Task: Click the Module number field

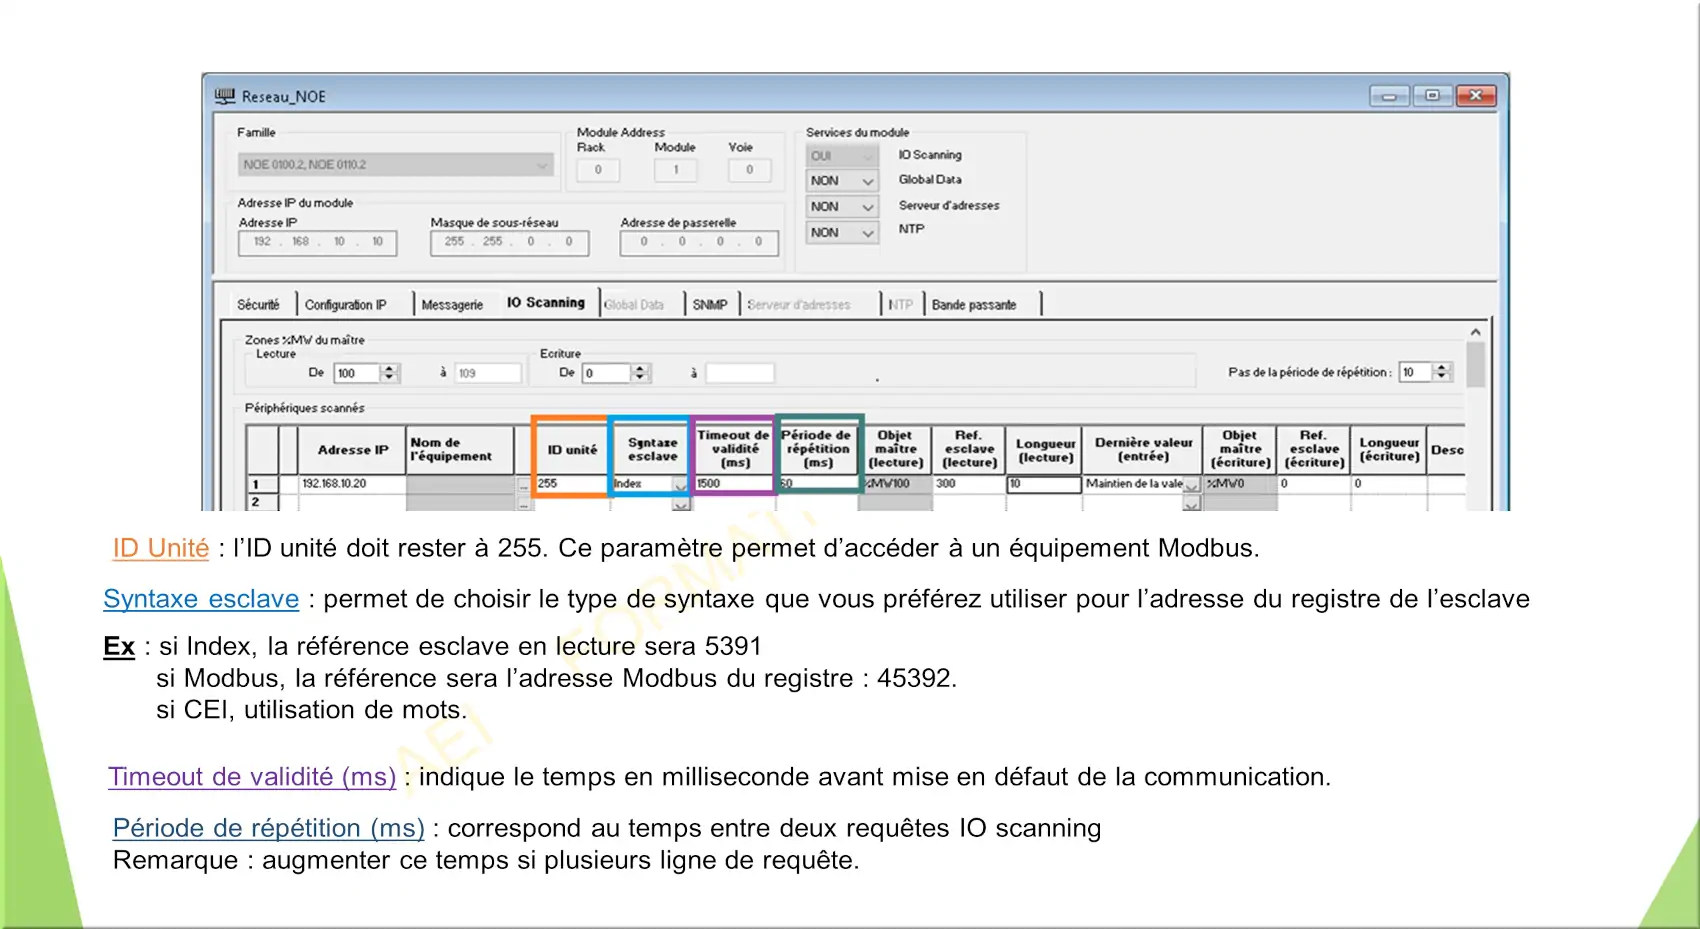Action: [x=676, y=170]
